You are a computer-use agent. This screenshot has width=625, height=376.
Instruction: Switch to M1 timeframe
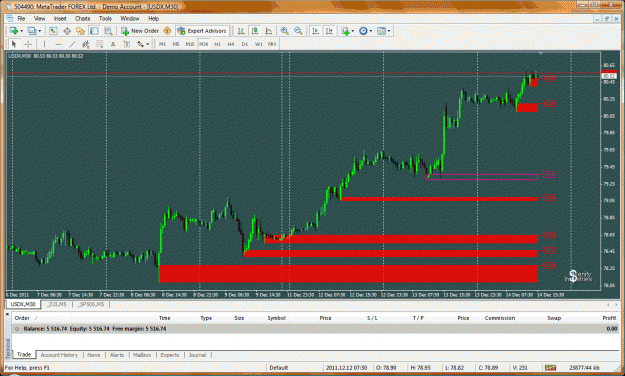(162, 44)
